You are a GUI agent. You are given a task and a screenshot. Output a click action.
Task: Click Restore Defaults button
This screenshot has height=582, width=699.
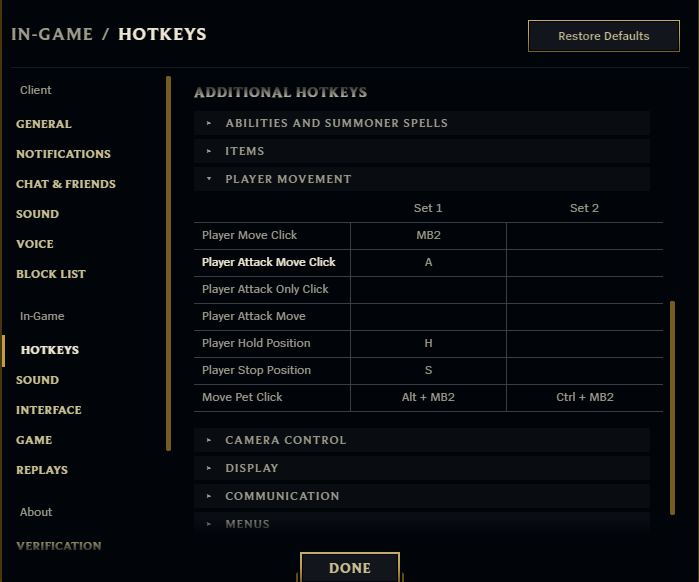tap(603, 36)
